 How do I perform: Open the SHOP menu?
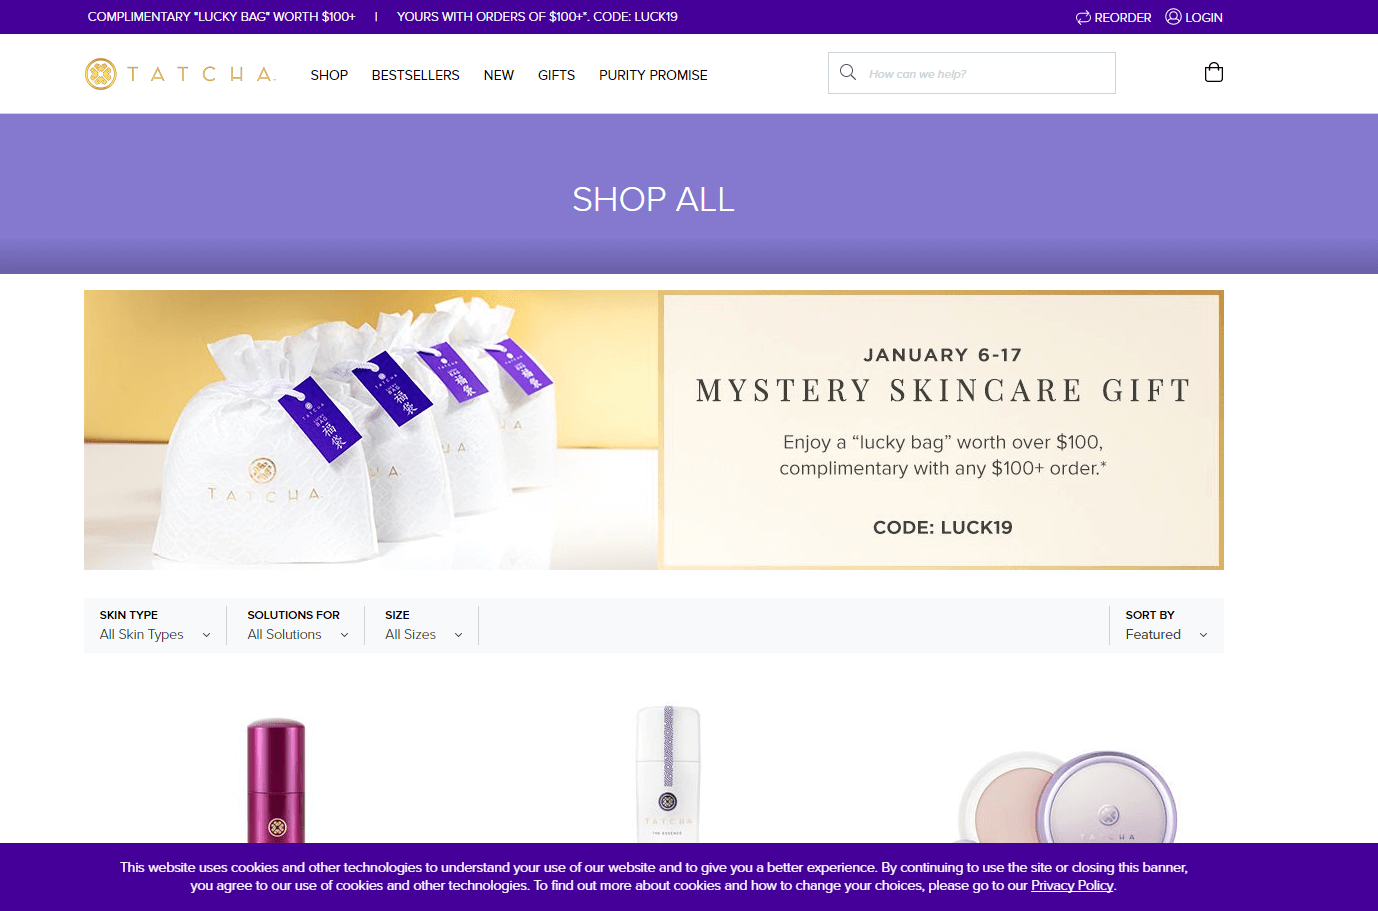pyautogui.click(x=329, y=75)
